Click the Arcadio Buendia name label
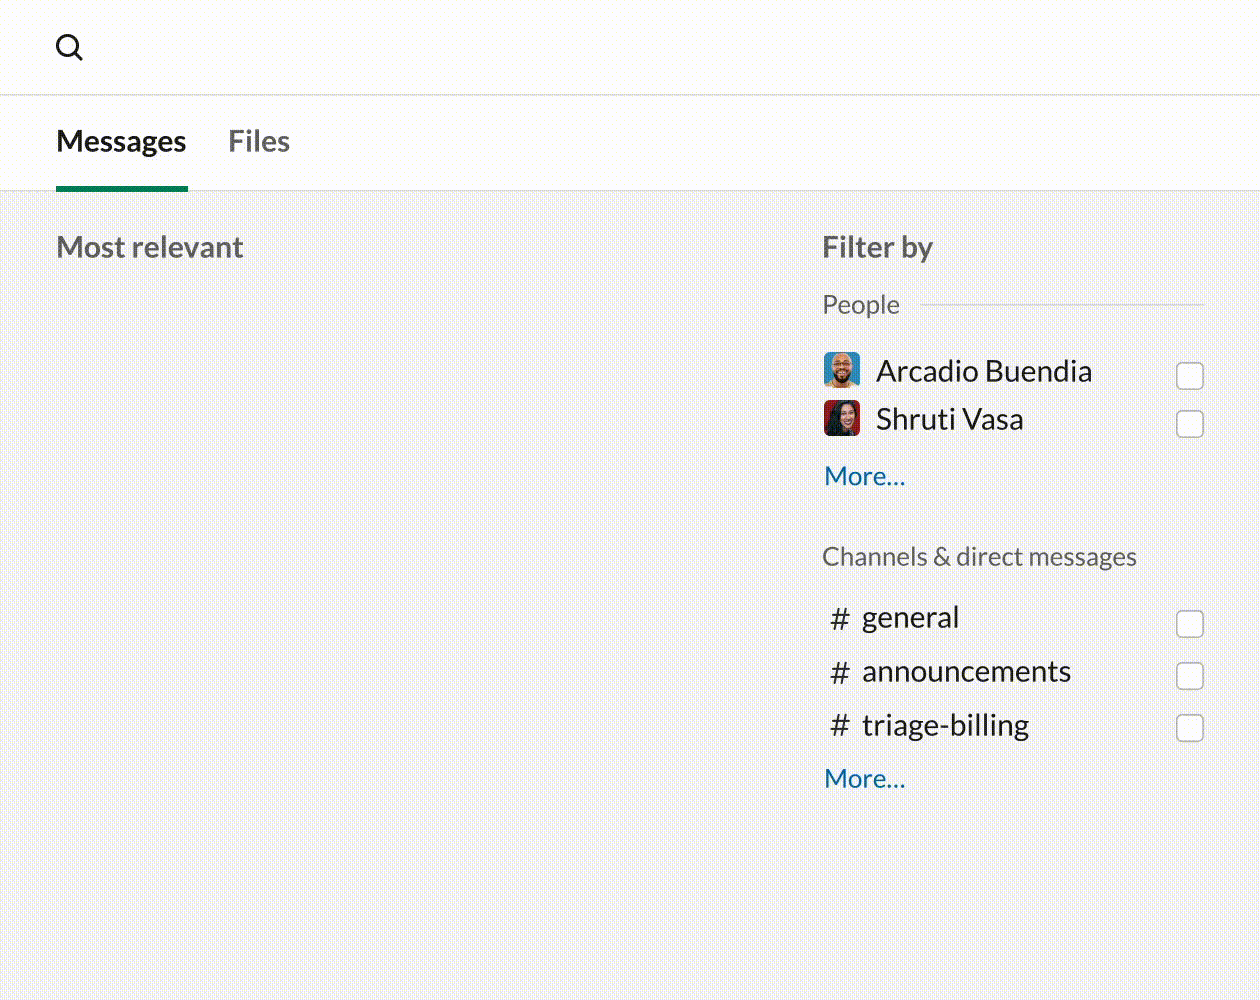 point(984,371)
